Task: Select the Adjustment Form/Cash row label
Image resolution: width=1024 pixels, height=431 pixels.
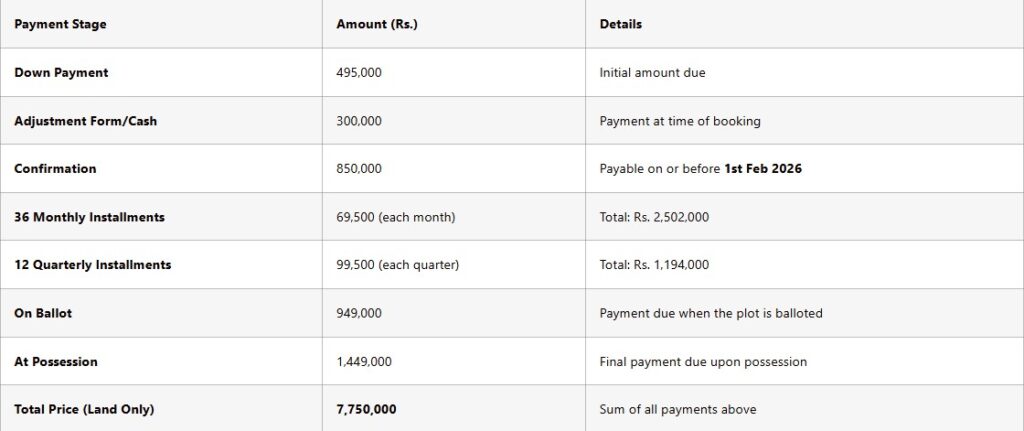Action: (85, 121)
